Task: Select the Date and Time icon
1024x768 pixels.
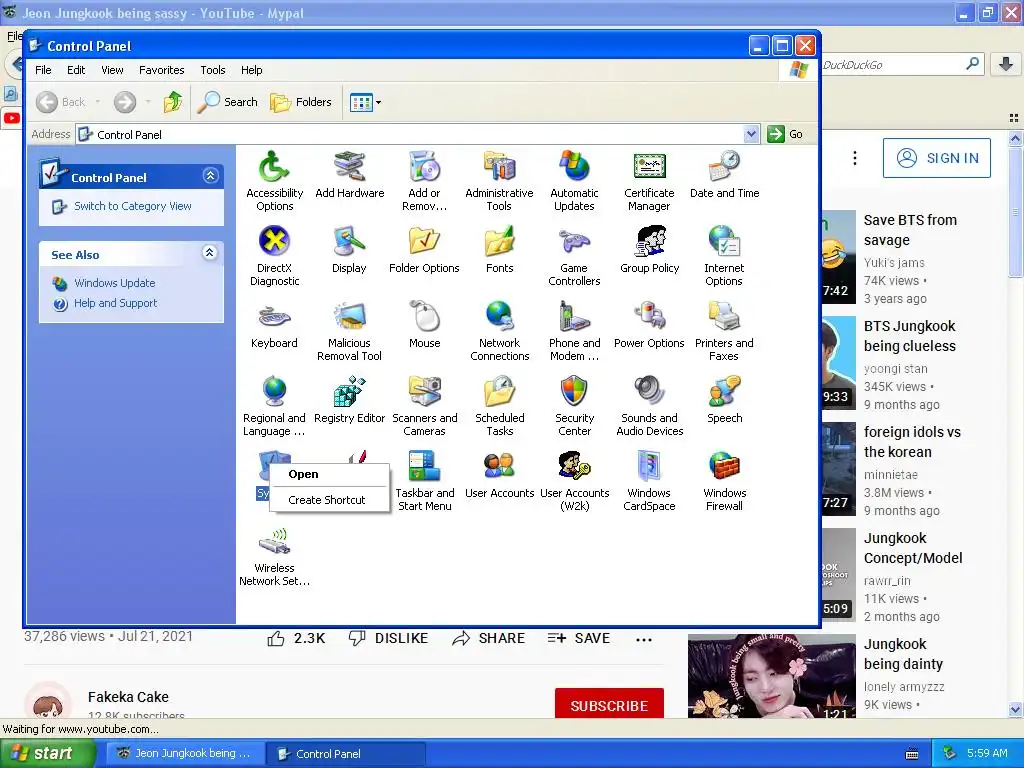Action: (x=724, y=175)
